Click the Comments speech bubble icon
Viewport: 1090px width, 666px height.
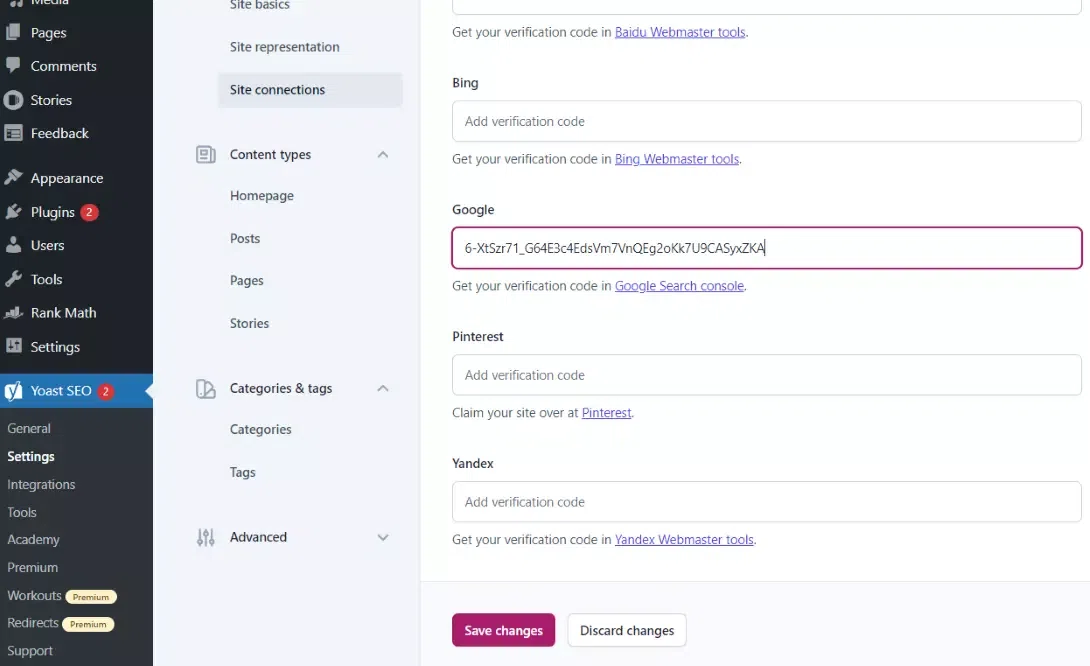(13, 66)
